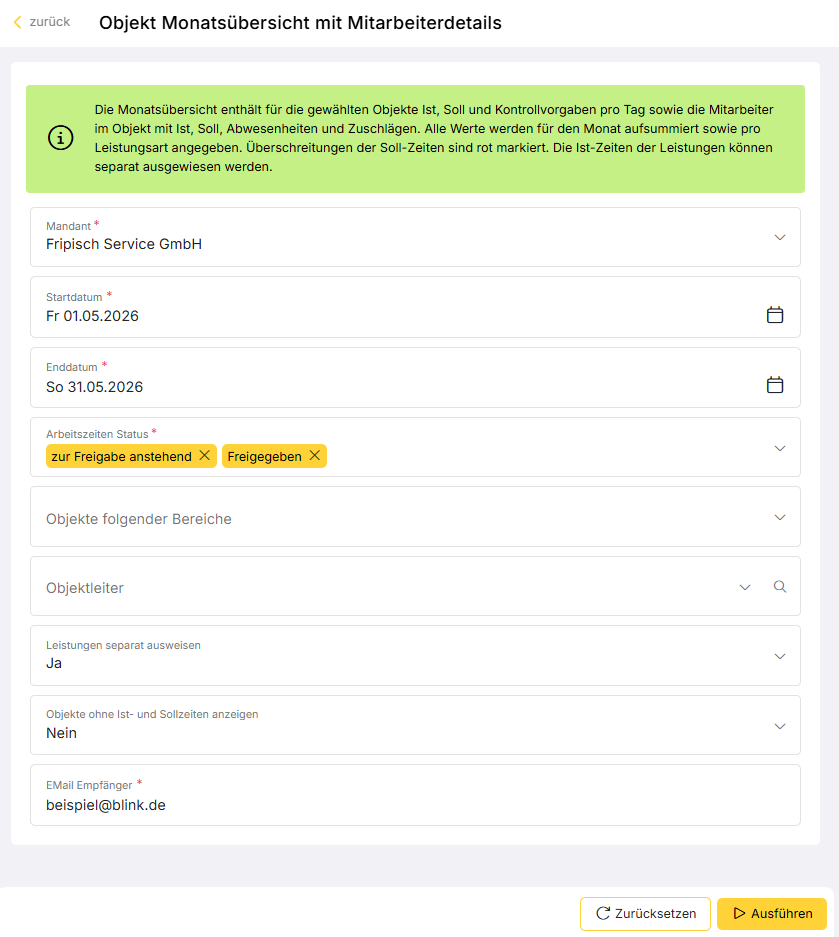Expand the Arbeitszeiten Status dropdown chevron

click(780, 448)
